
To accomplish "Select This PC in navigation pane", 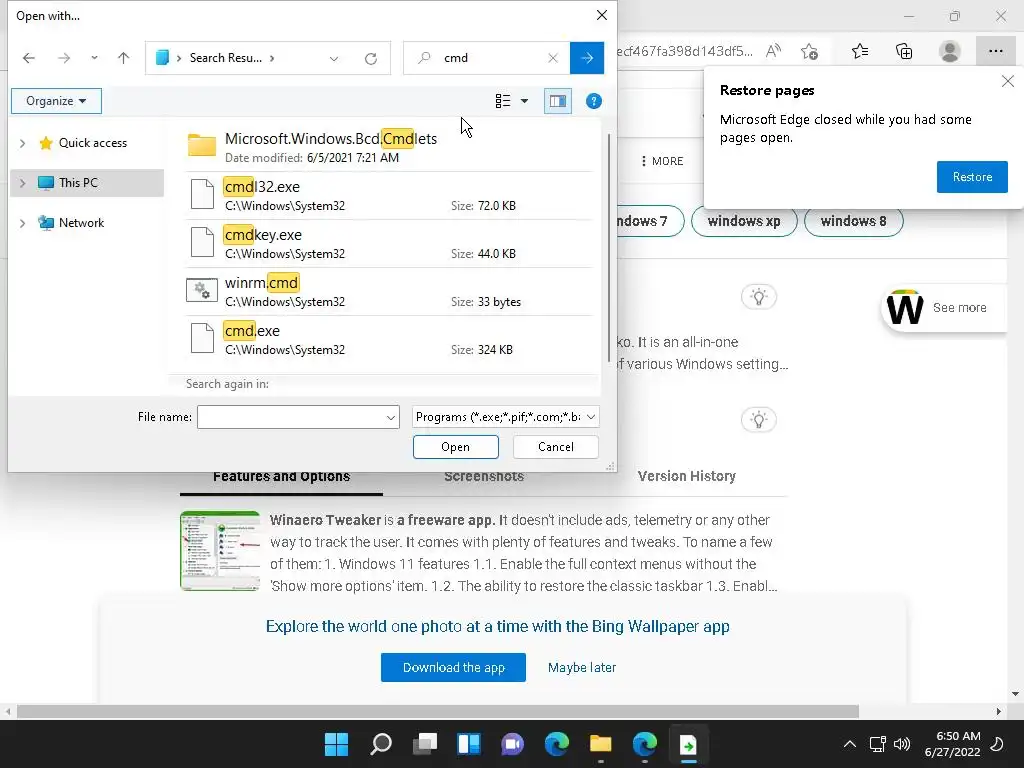I will coord(78,183).
